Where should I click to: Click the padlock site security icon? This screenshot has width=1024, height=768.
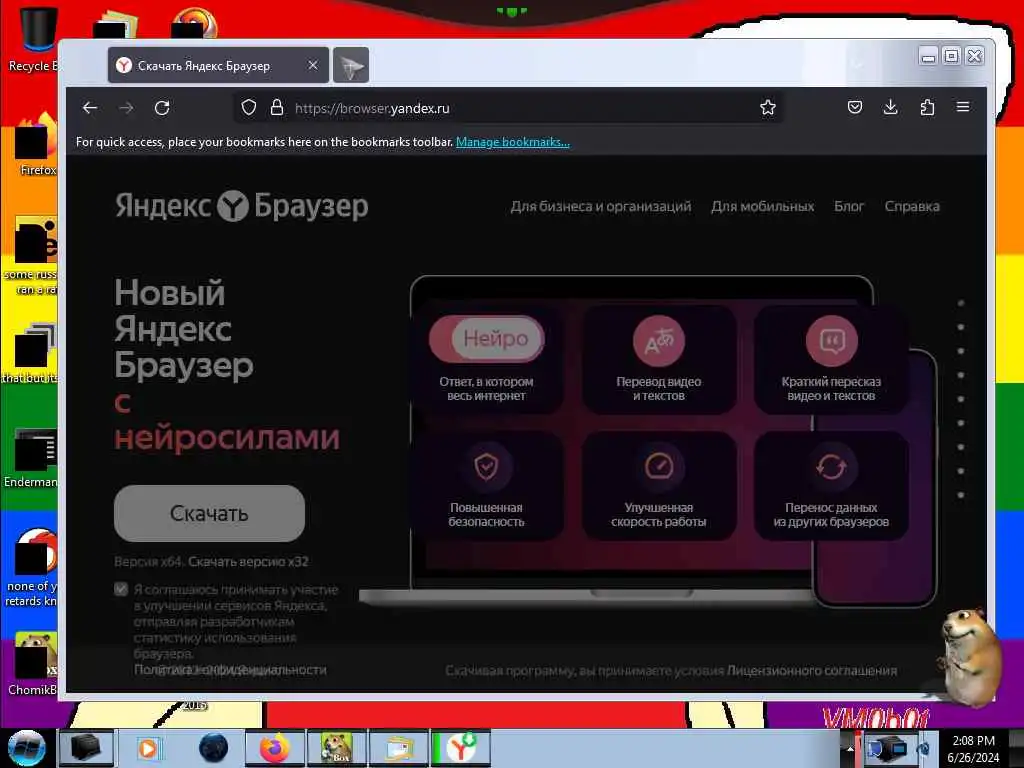[277, 108]
